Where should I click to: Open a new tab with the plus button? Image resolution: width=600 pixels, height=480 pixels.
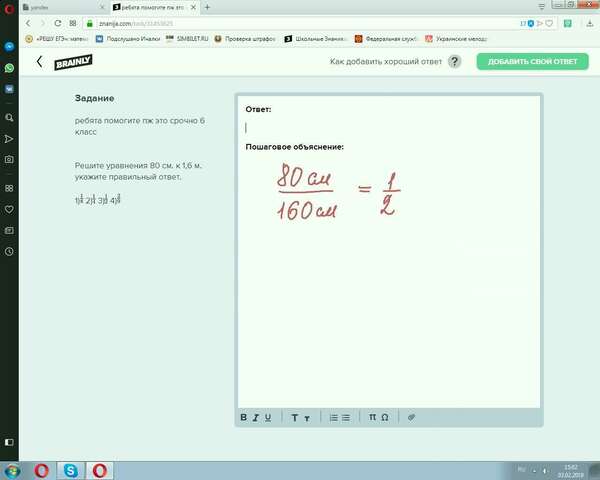[207, 7]
